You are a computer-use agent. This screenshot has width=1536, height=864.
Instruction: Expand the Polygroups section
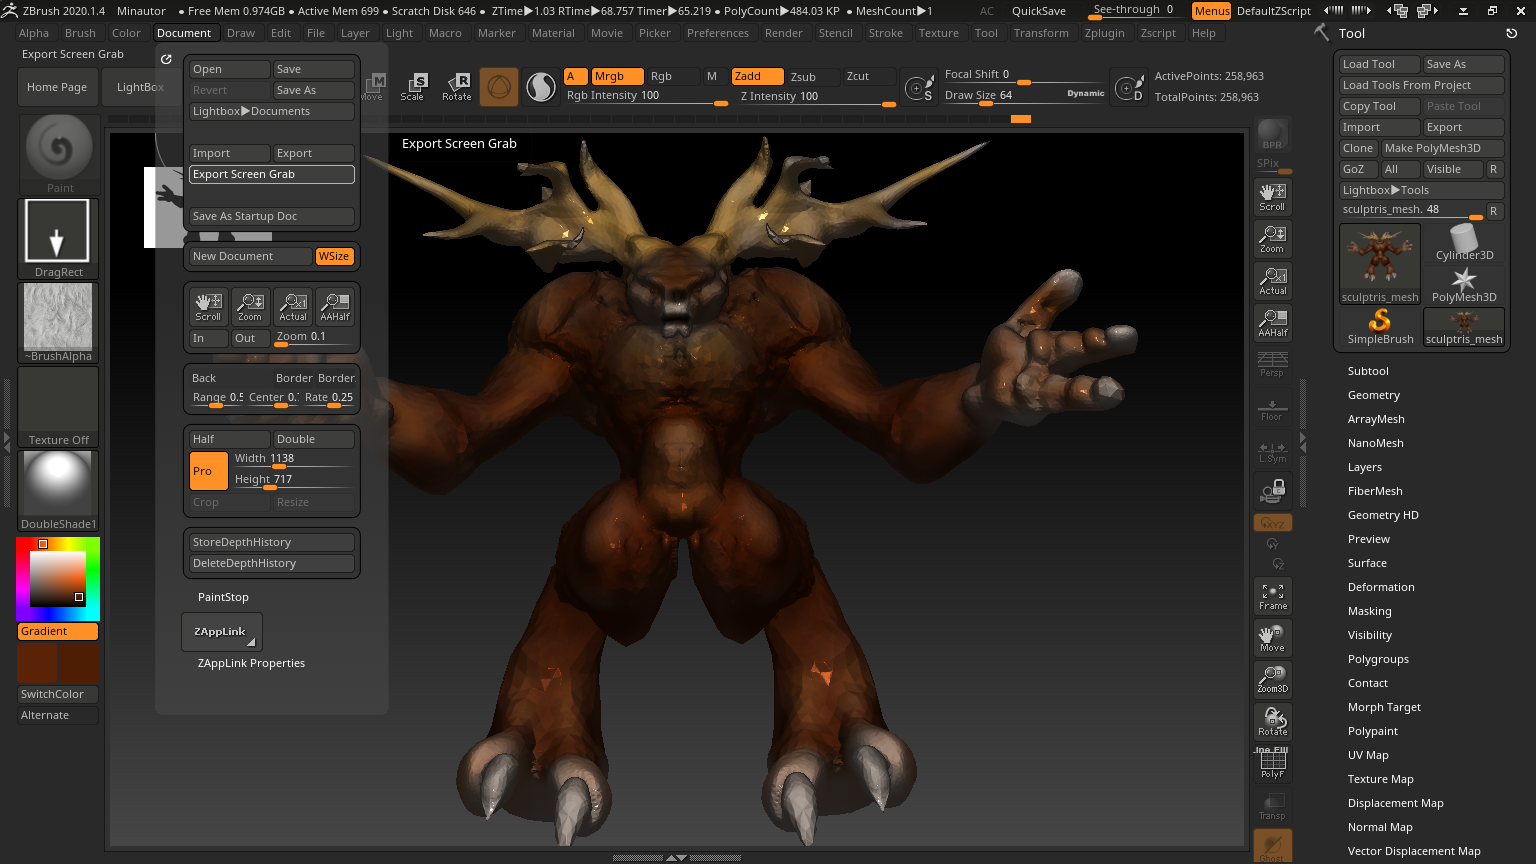pos(1378,659)
